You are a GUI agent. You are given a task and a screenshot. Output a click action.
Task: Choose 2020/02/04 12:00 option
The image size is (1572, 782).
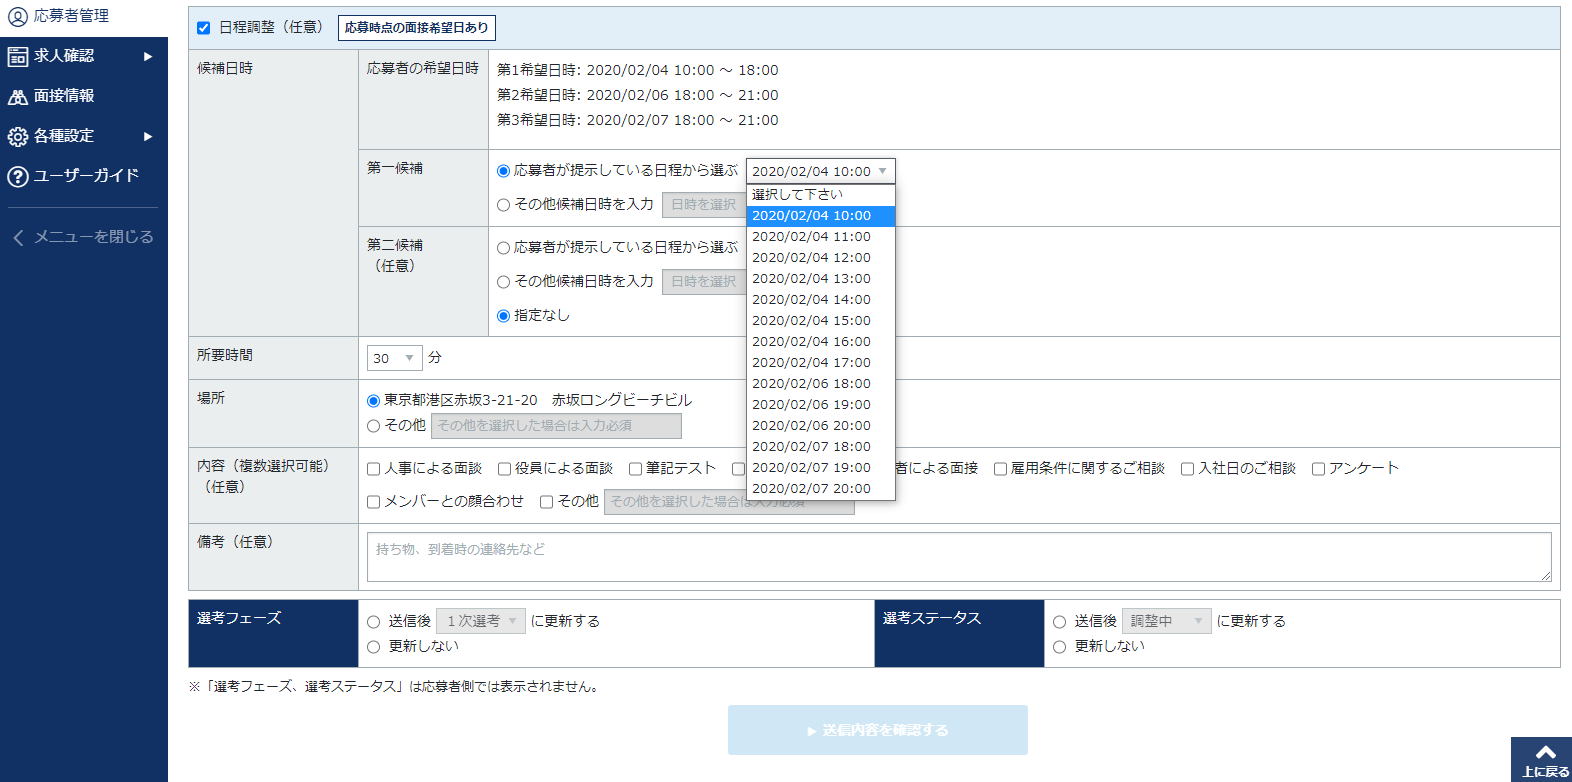(821, 258)
